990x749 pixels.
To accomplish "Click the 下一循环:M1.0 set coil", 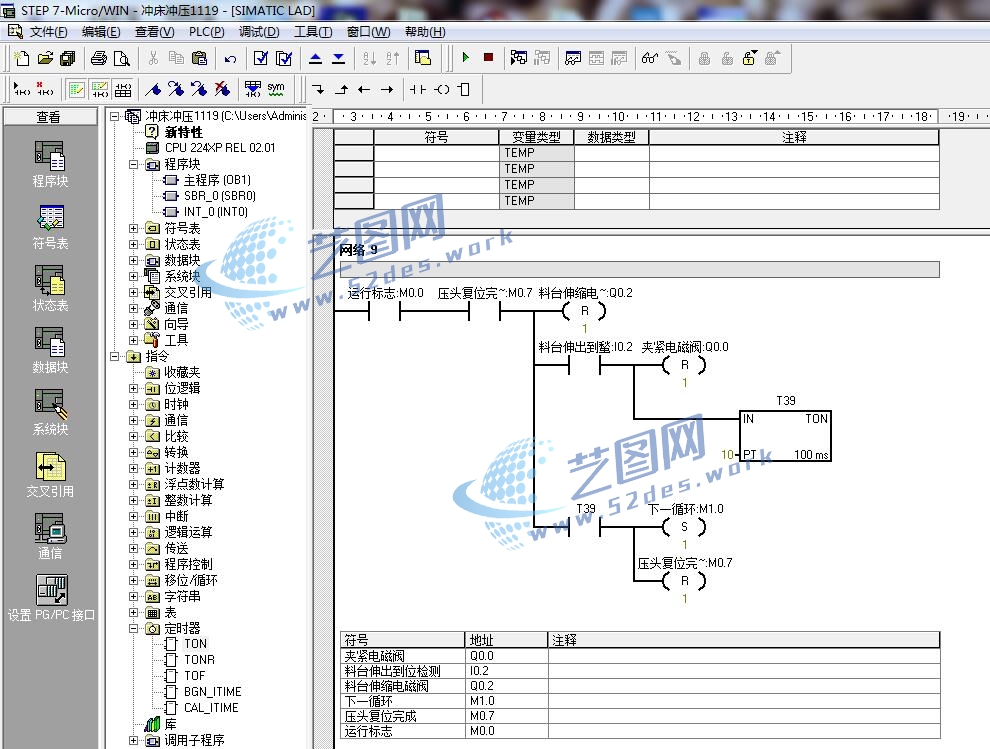I will 684,527.
